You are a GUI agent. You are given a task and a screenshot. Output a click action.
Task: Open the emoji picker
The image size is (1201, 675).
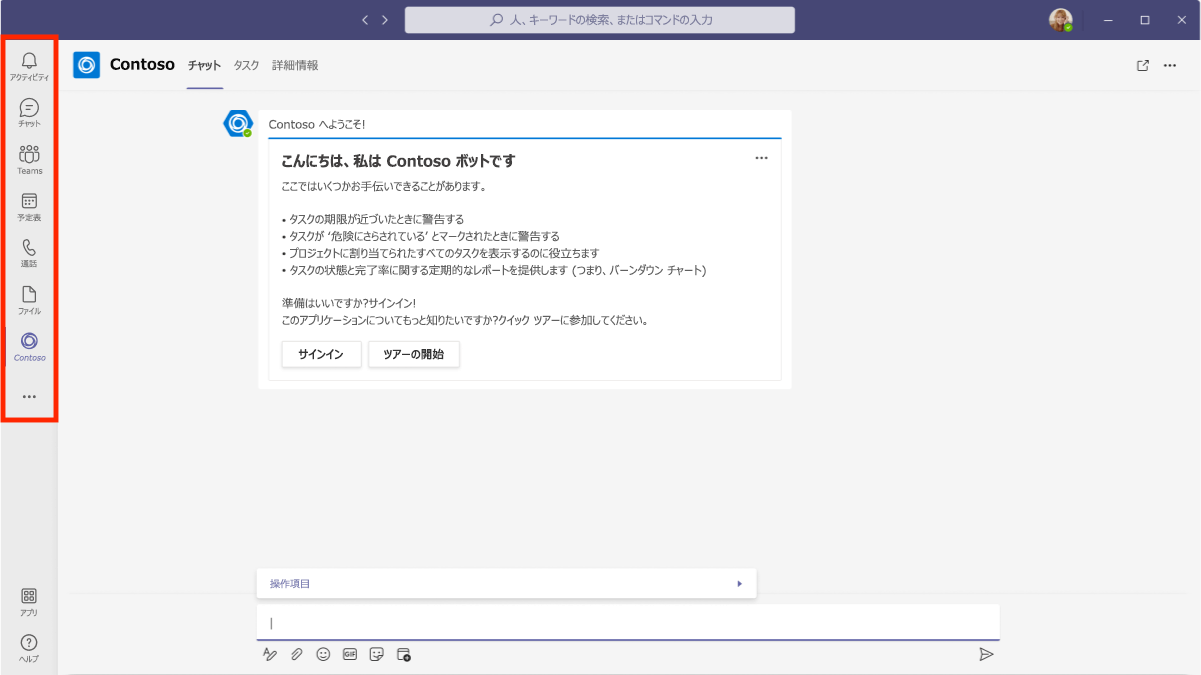point(323,654)
